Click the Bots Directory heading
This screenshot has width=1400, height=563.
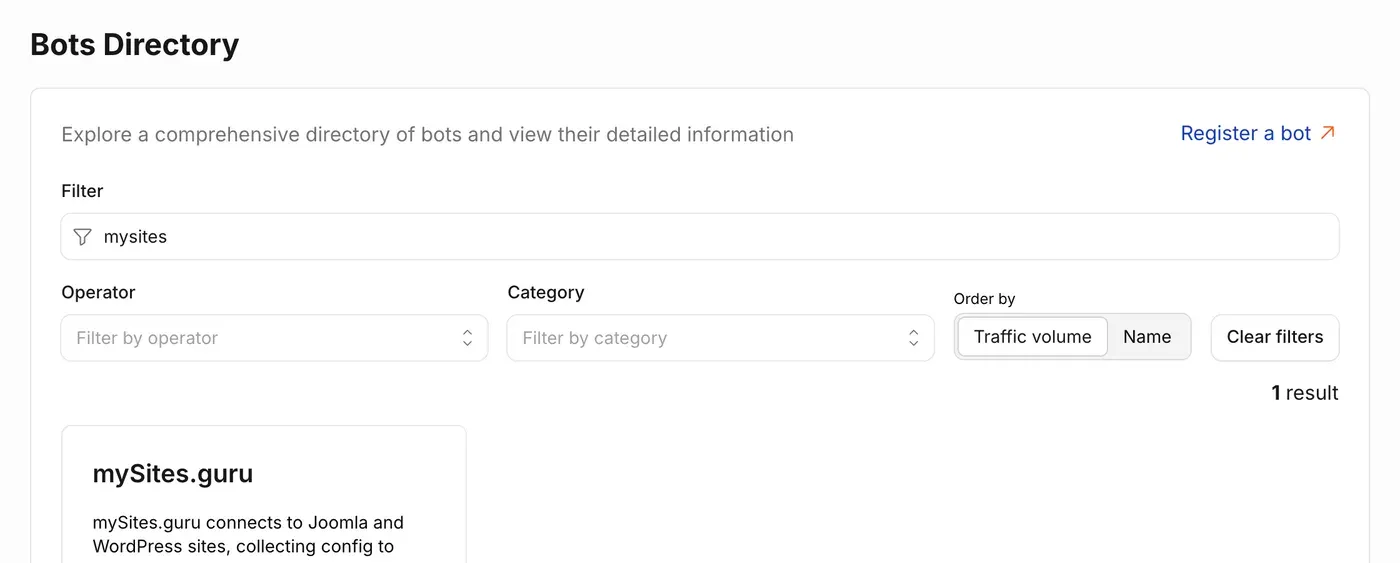pos(135,45)
